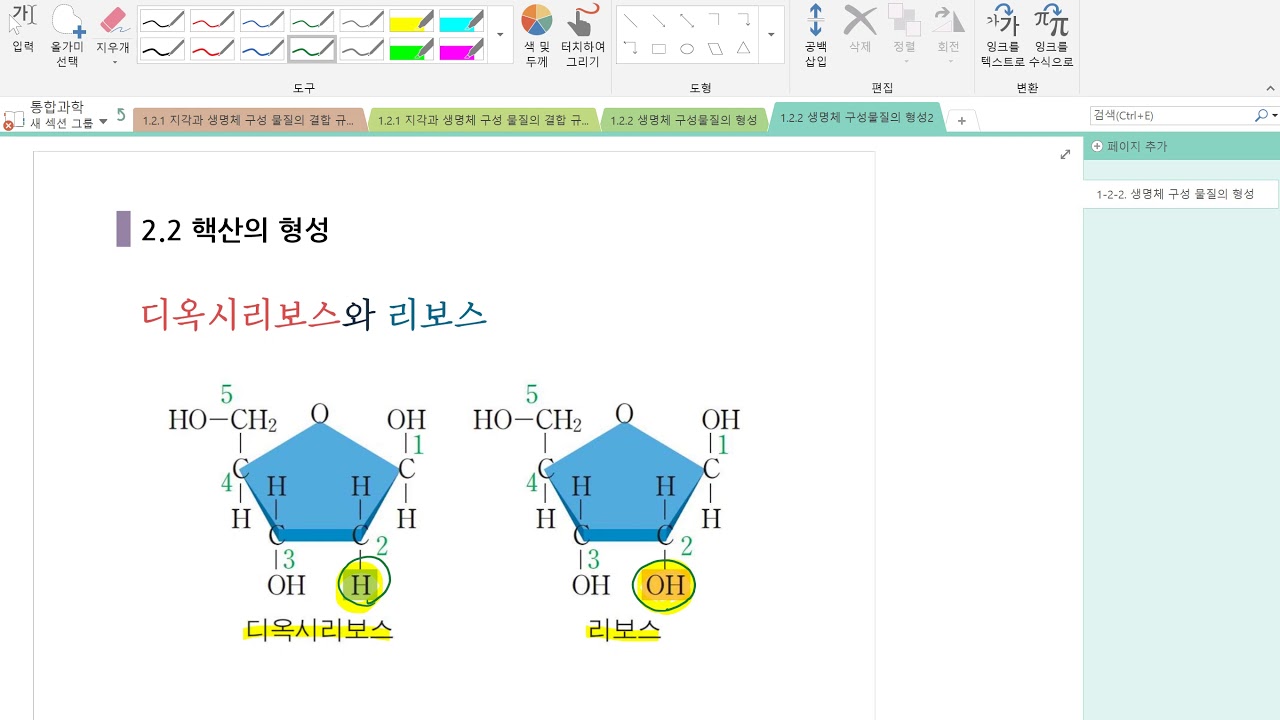This screenshot has height=720, width=1280.
Task: Click the circled OH in ribose diagram
Action: (x=666, y=584)
